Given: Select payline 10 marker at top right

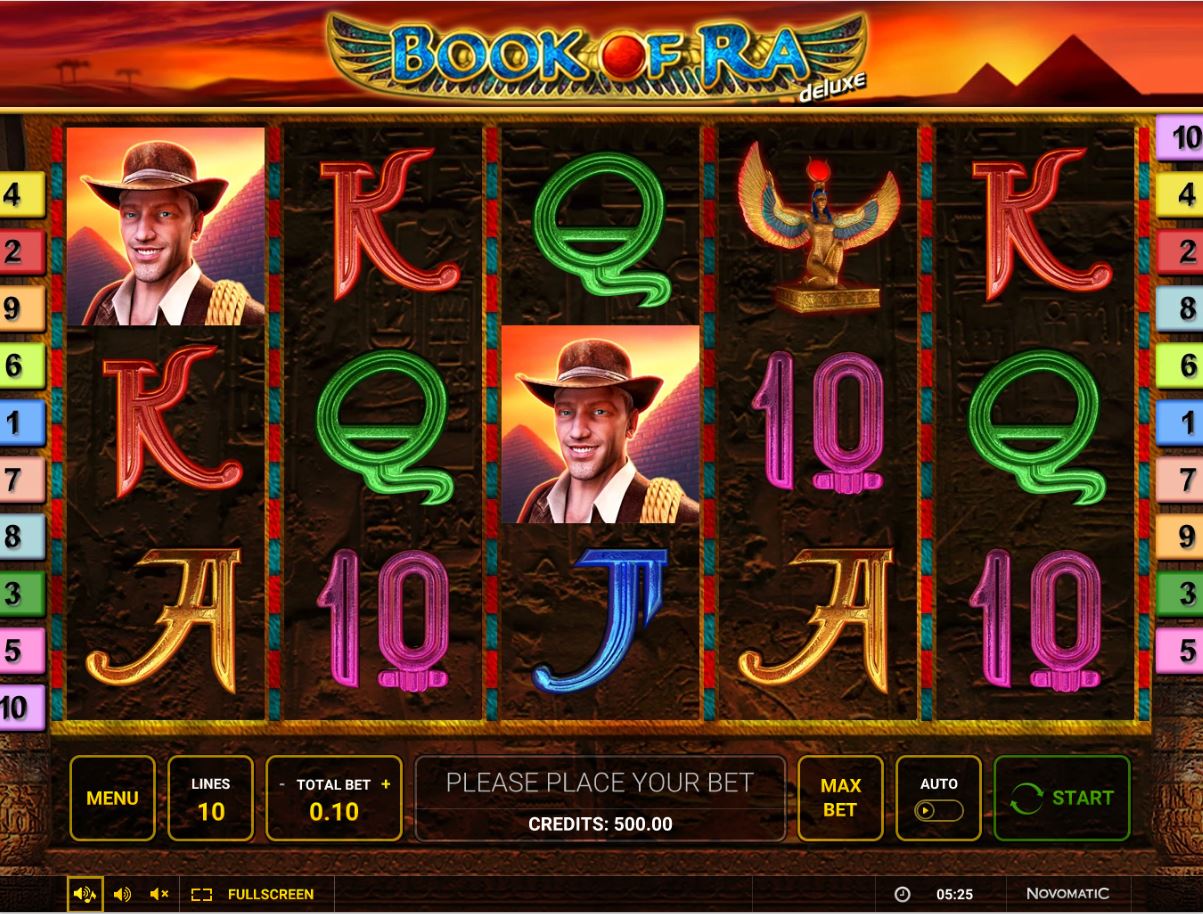Looking at the screenshot, I should [1180, 138].
